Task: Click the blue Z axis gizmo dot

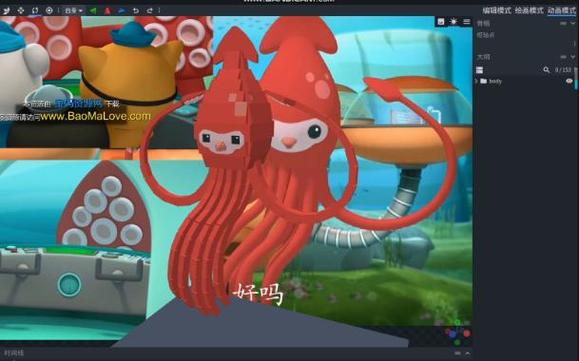Action: coord(453,334)
